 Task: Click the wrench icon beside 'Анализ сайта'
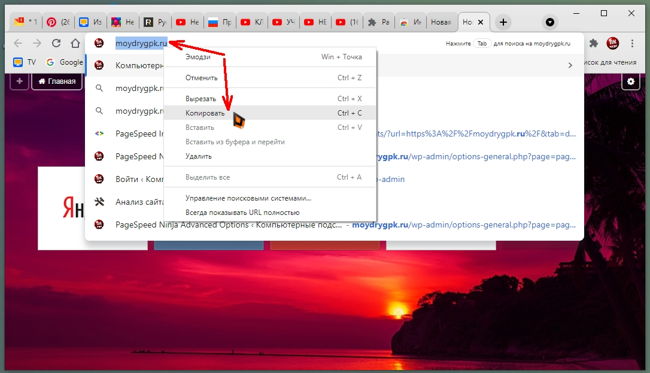[x=99, y=202]
